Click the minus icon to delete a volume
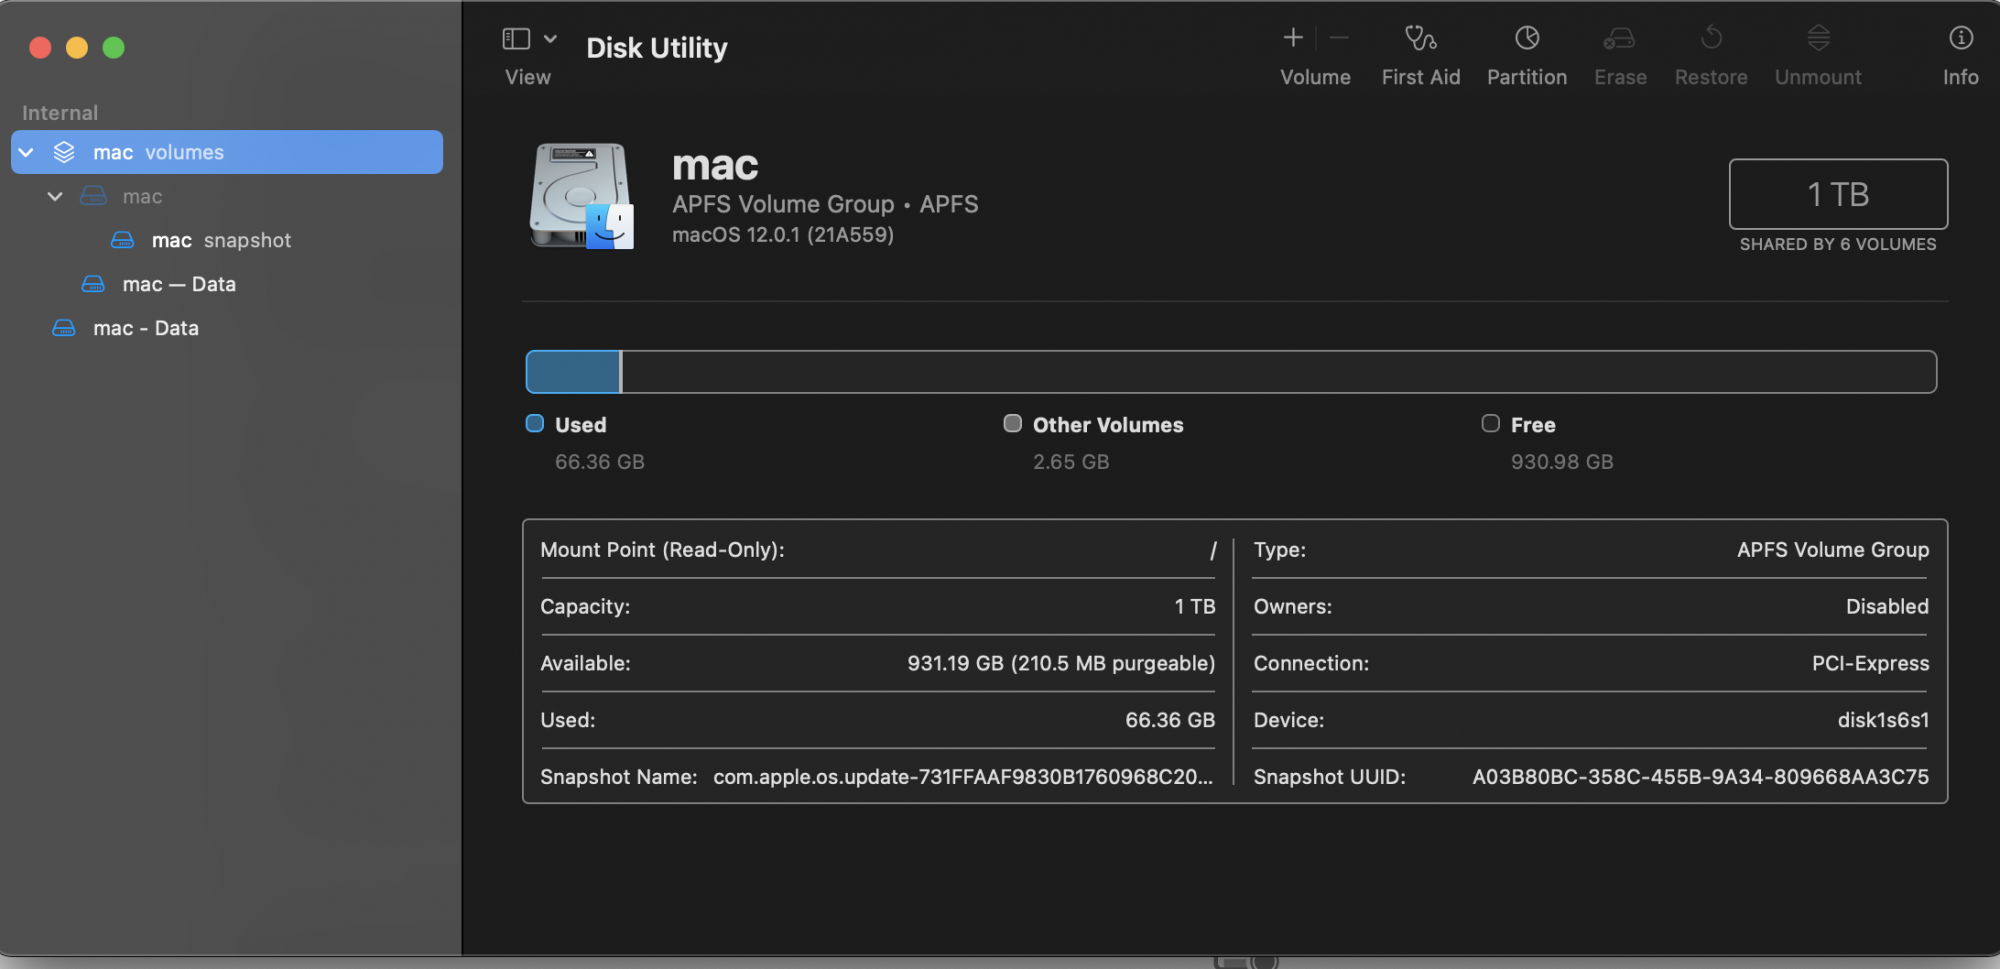2000x969 pixels. (x=1340, y=38)
